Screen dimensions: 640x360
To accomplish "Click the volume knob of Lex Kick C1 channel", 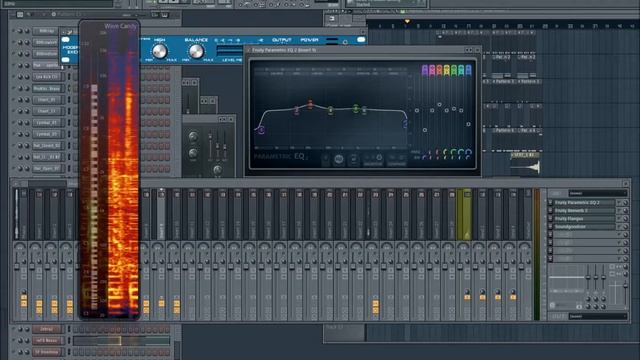I will click(x=27, y=77).
